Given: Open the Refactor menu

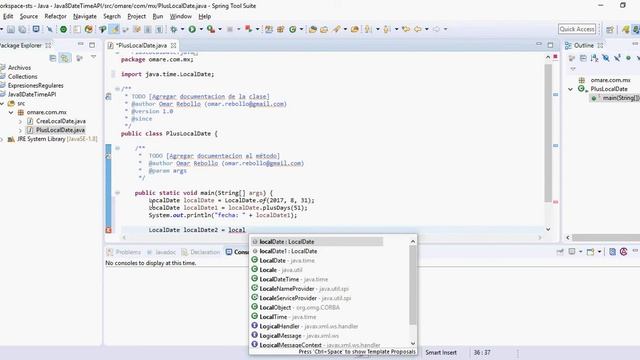Looking at the screenshot, I should point(55,16).
